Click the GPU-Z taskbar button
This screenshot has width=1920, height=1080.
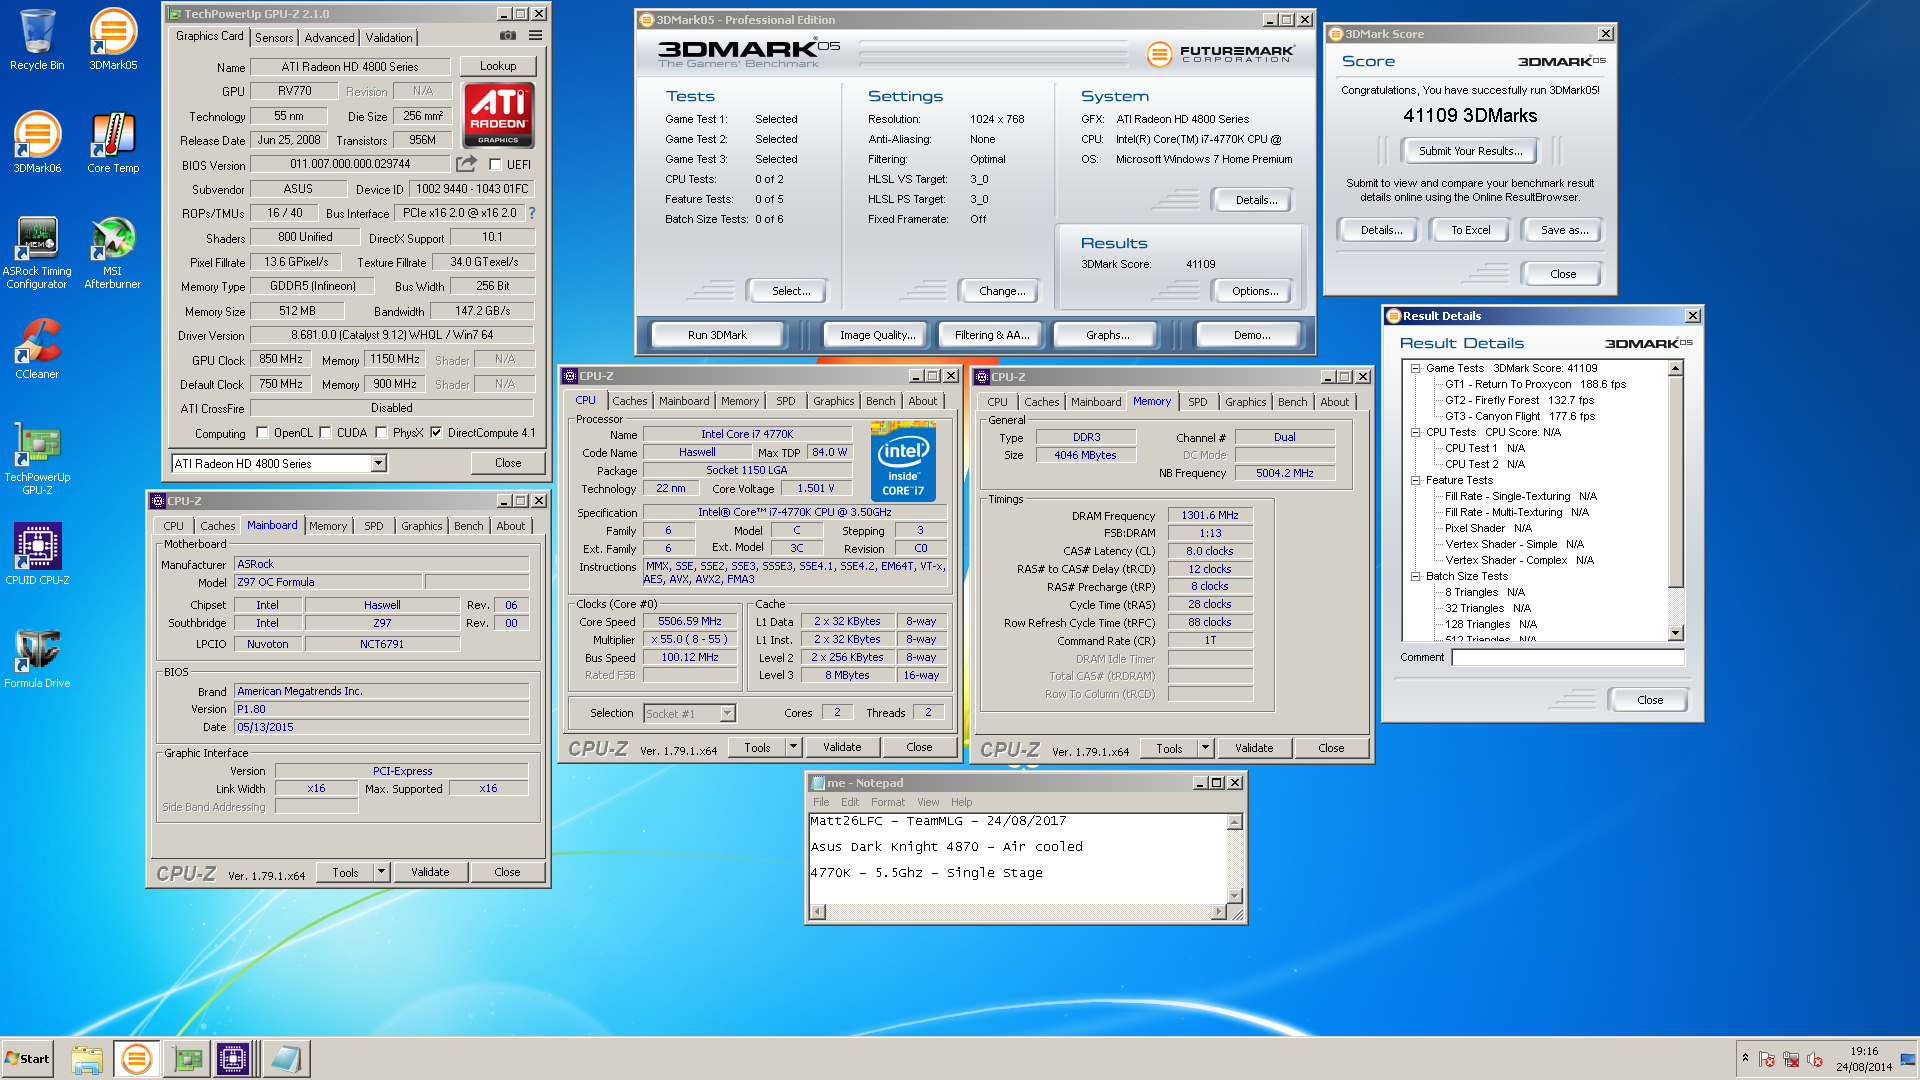[187, 1059]
